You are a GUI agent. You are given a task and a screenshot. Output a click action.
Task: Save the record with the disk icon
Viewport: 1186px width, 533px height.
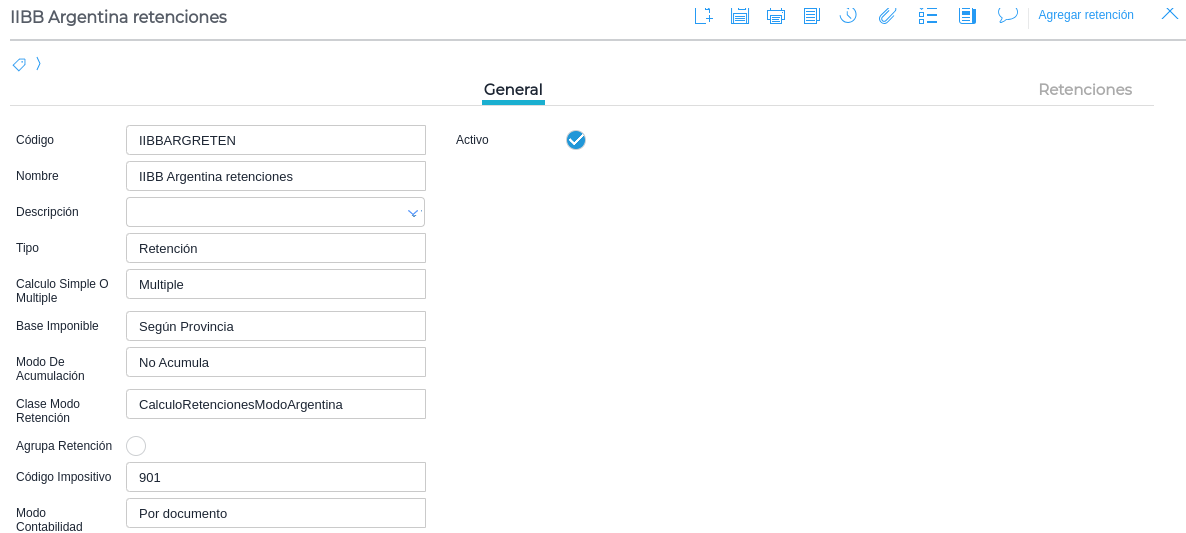click(740, 15)
